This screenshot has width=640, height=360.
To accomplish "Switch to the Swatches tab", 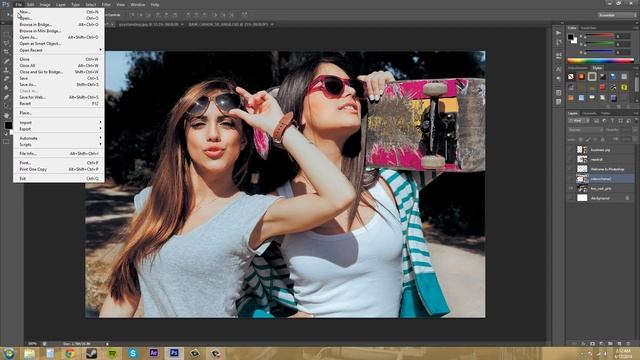I will 588,28.
